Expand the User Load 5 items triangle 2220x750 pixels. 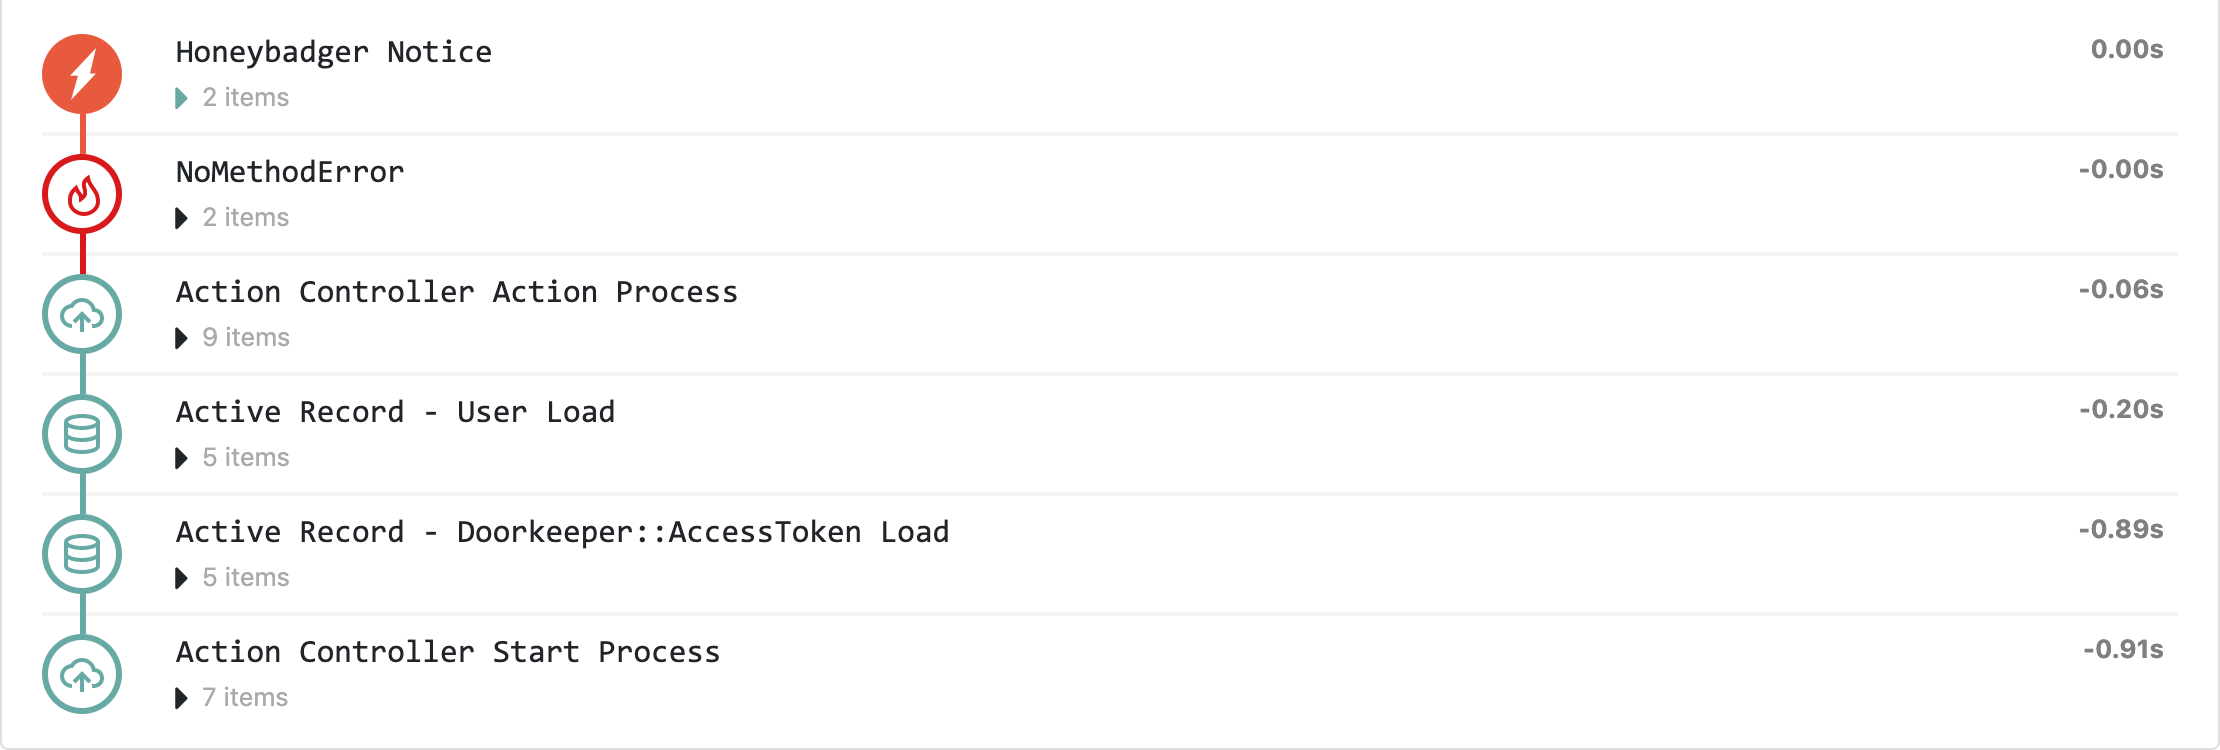182,458
